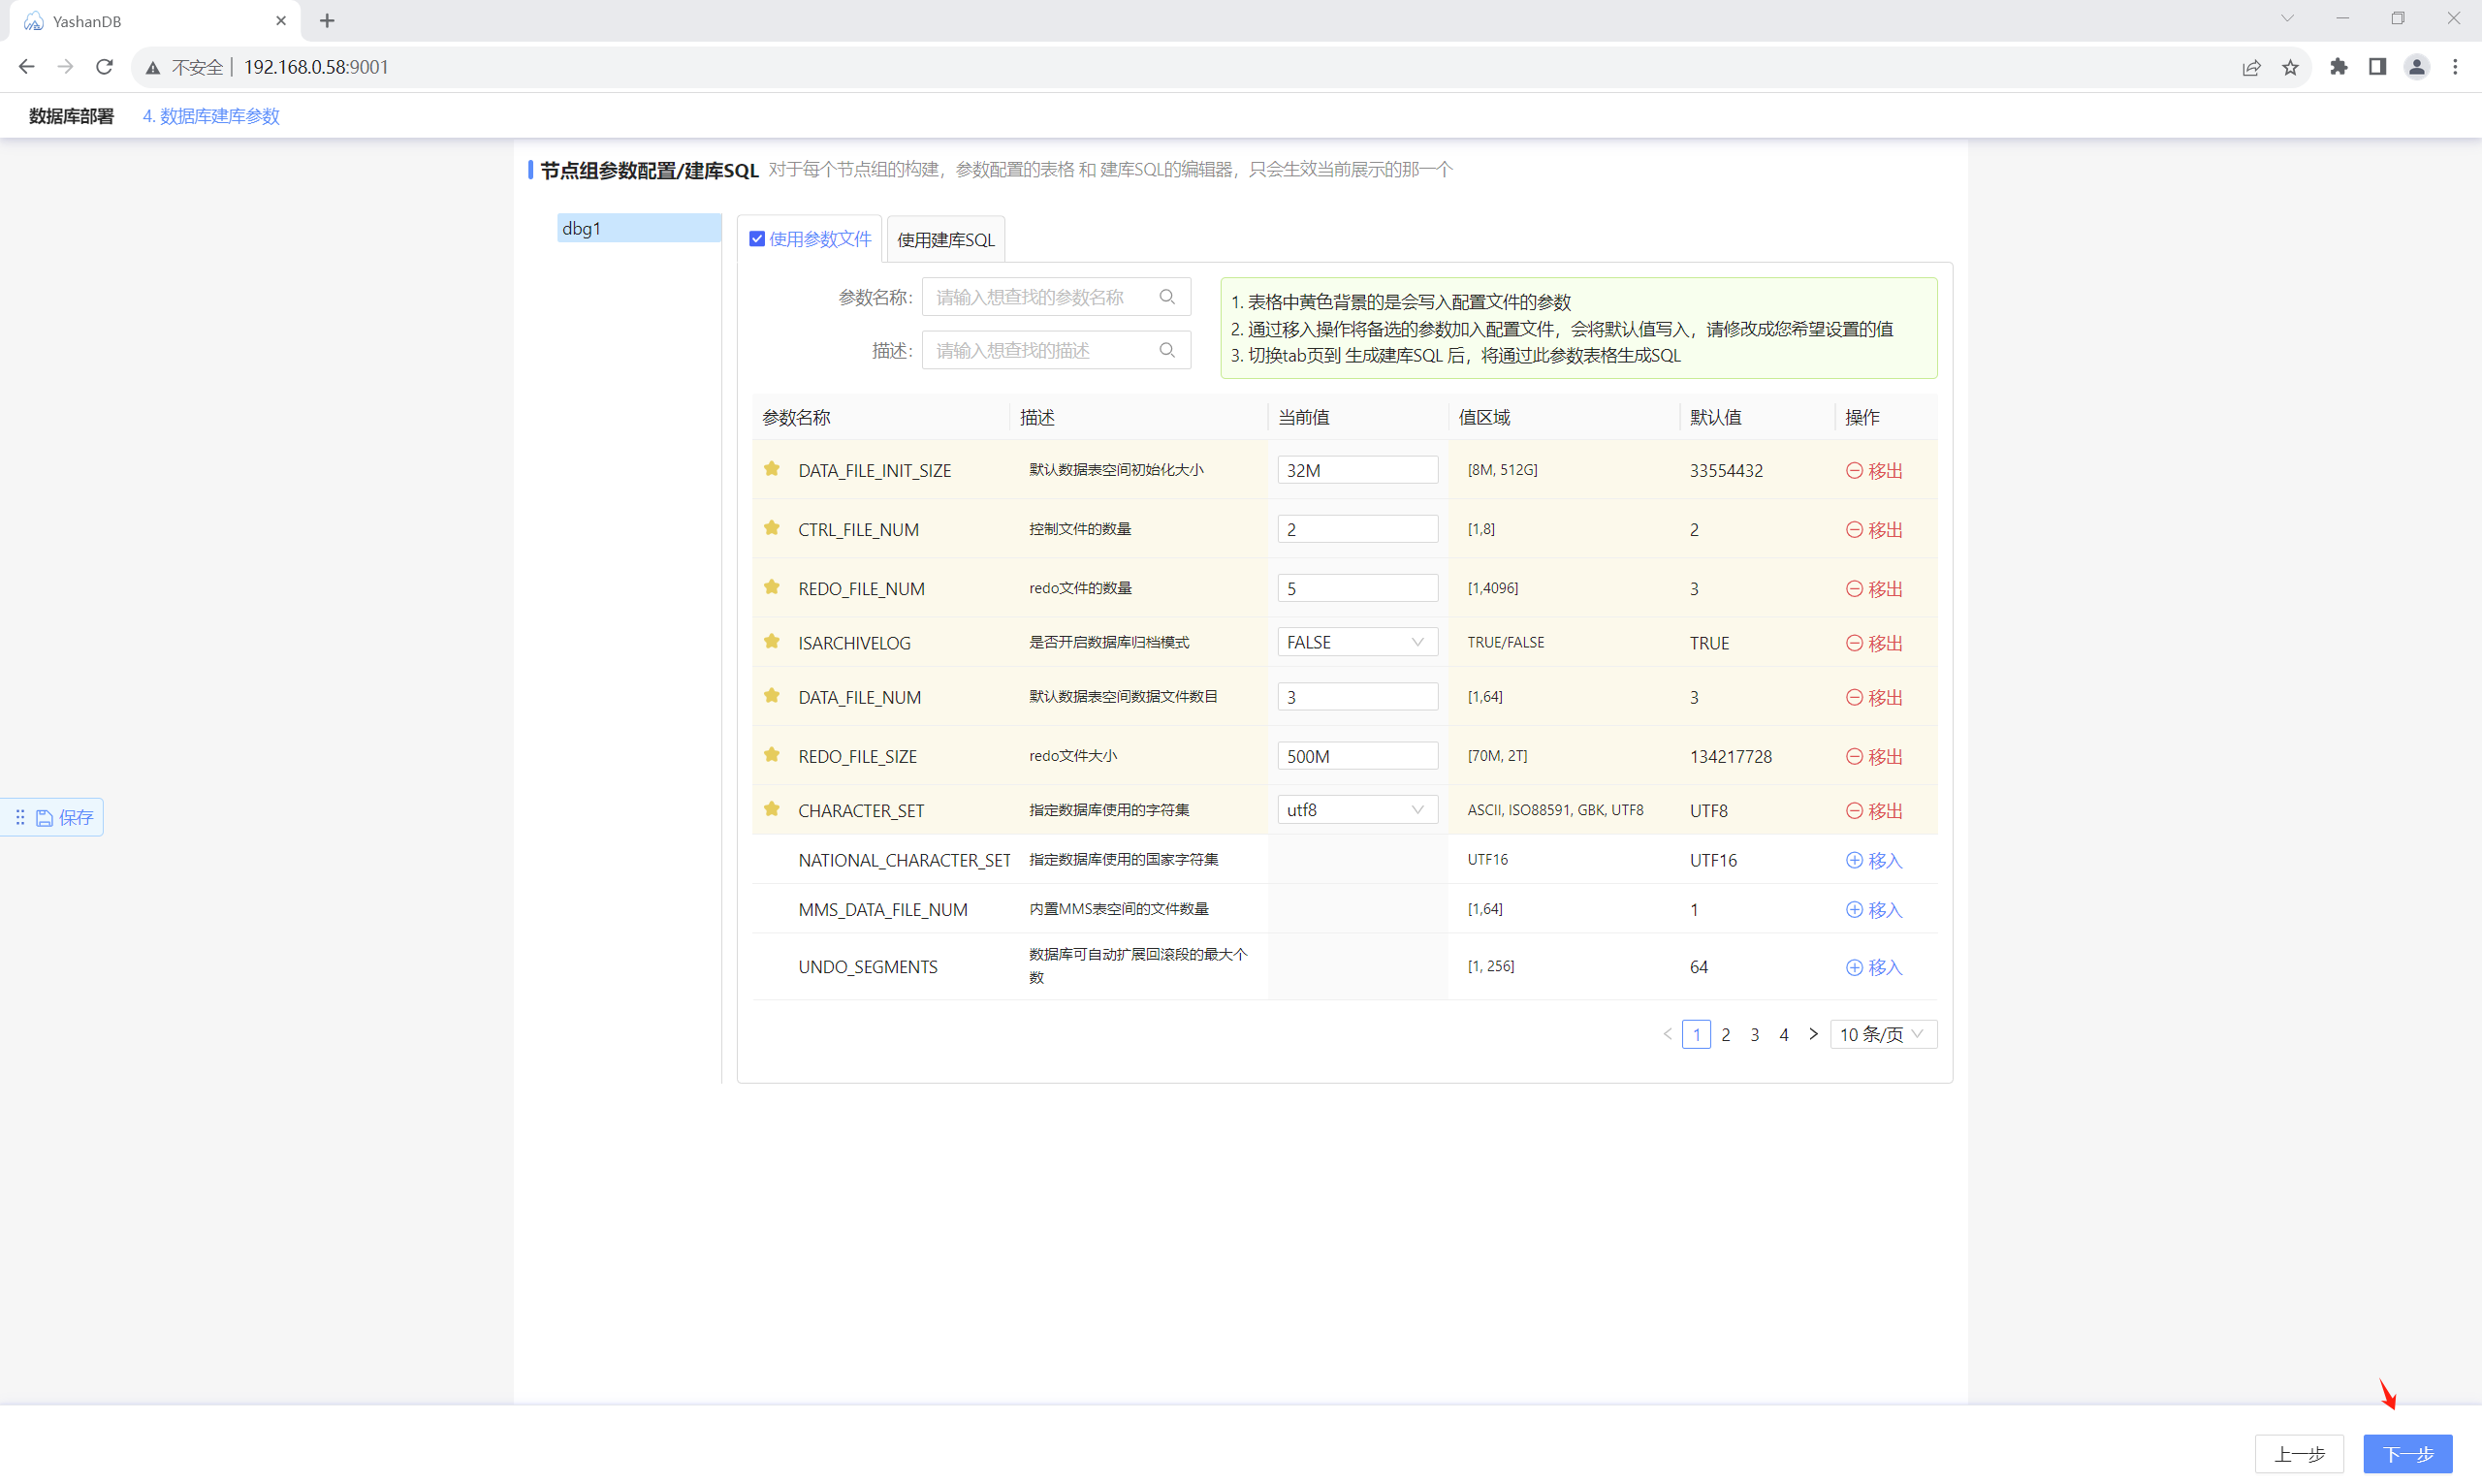The image size is (2482, 1484).
Task: Add NATIONAL_CHARACTER_SET using the 移入 link
Action: [1874, 860]
